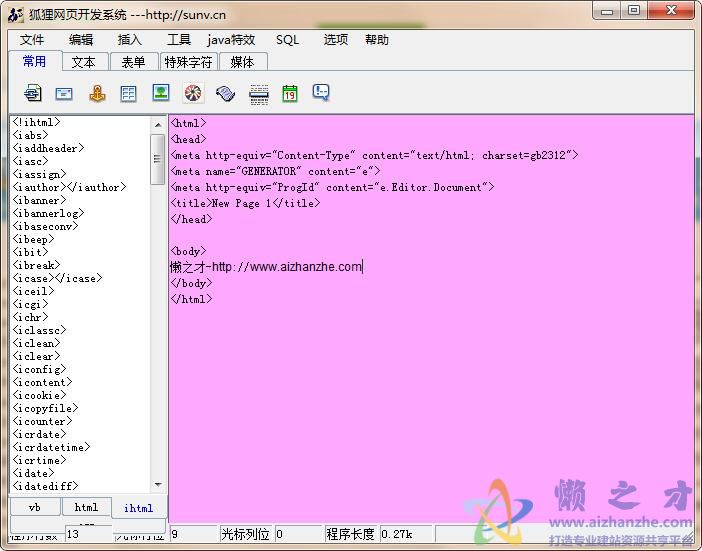Insert a named anchor with anchor icon
Screen dimensions: 702x551
pos(97,93)
